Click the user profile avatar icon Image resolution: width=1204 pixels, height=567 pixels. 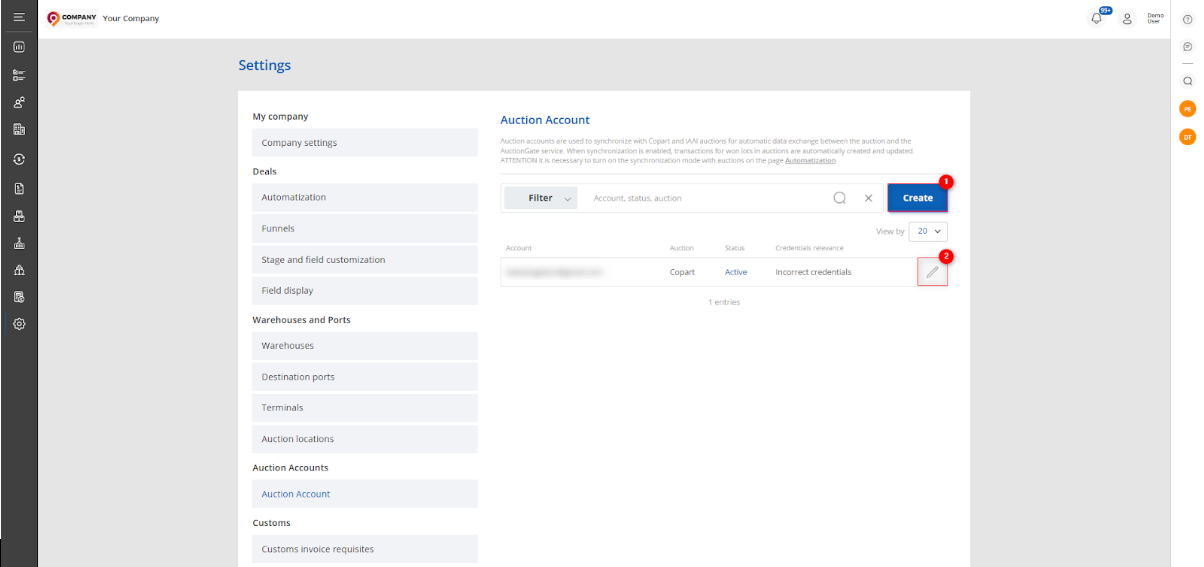point(1127,18)
